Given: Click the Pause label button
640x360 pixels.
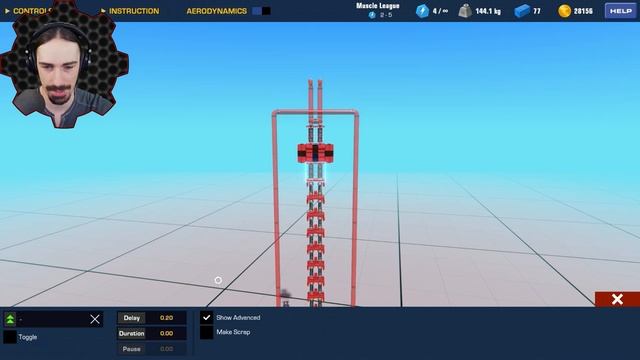Looking at the screenshot, I should pyautogui.click(x=131, y=349).
